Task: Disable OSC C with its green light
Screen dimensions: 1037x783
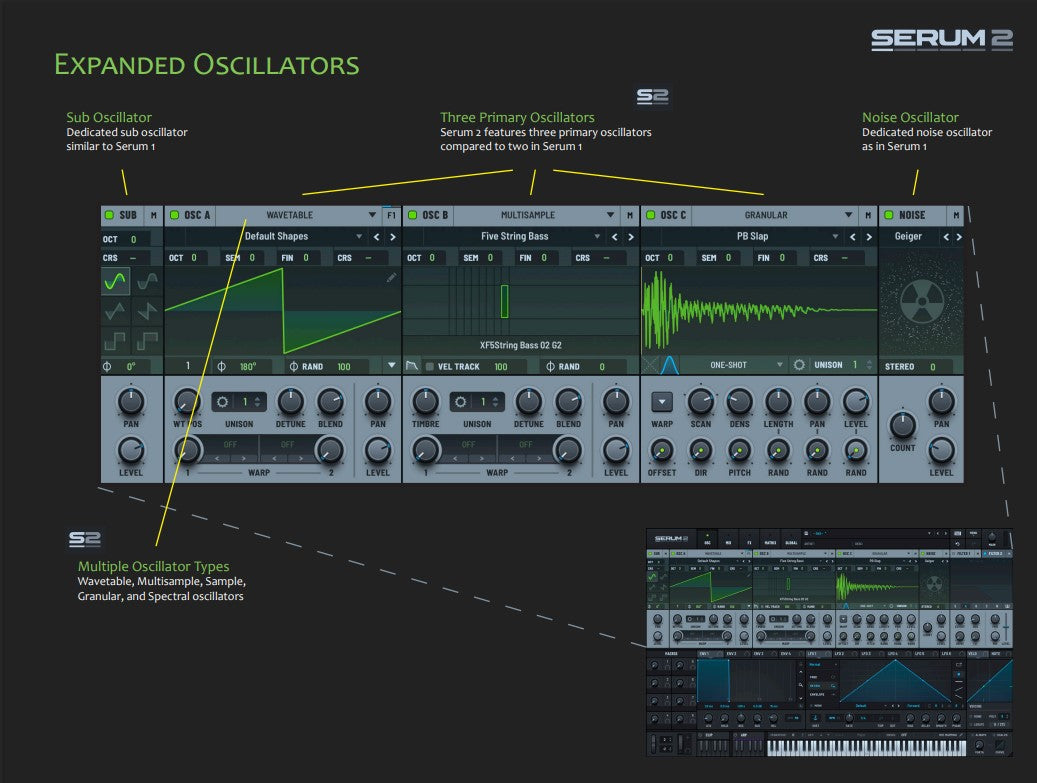Action: (x=651, y=215)
